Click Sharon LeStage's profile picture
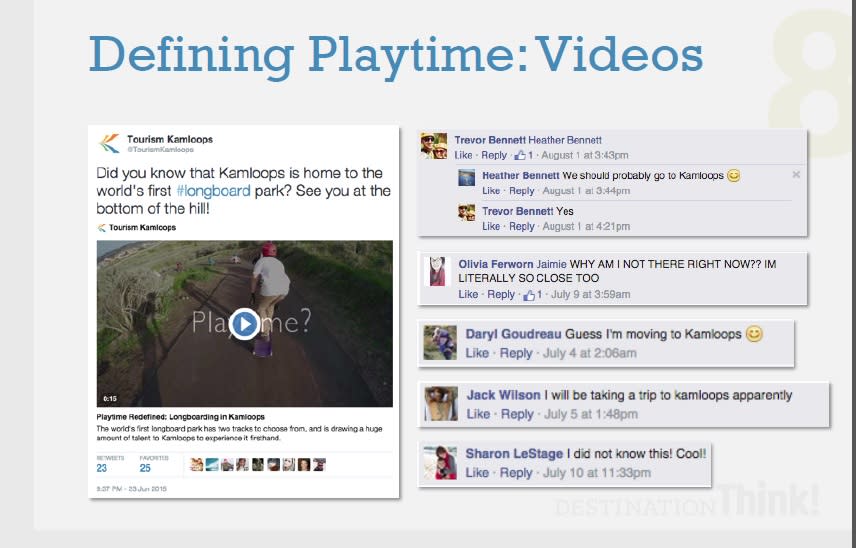 coord(440,462)
